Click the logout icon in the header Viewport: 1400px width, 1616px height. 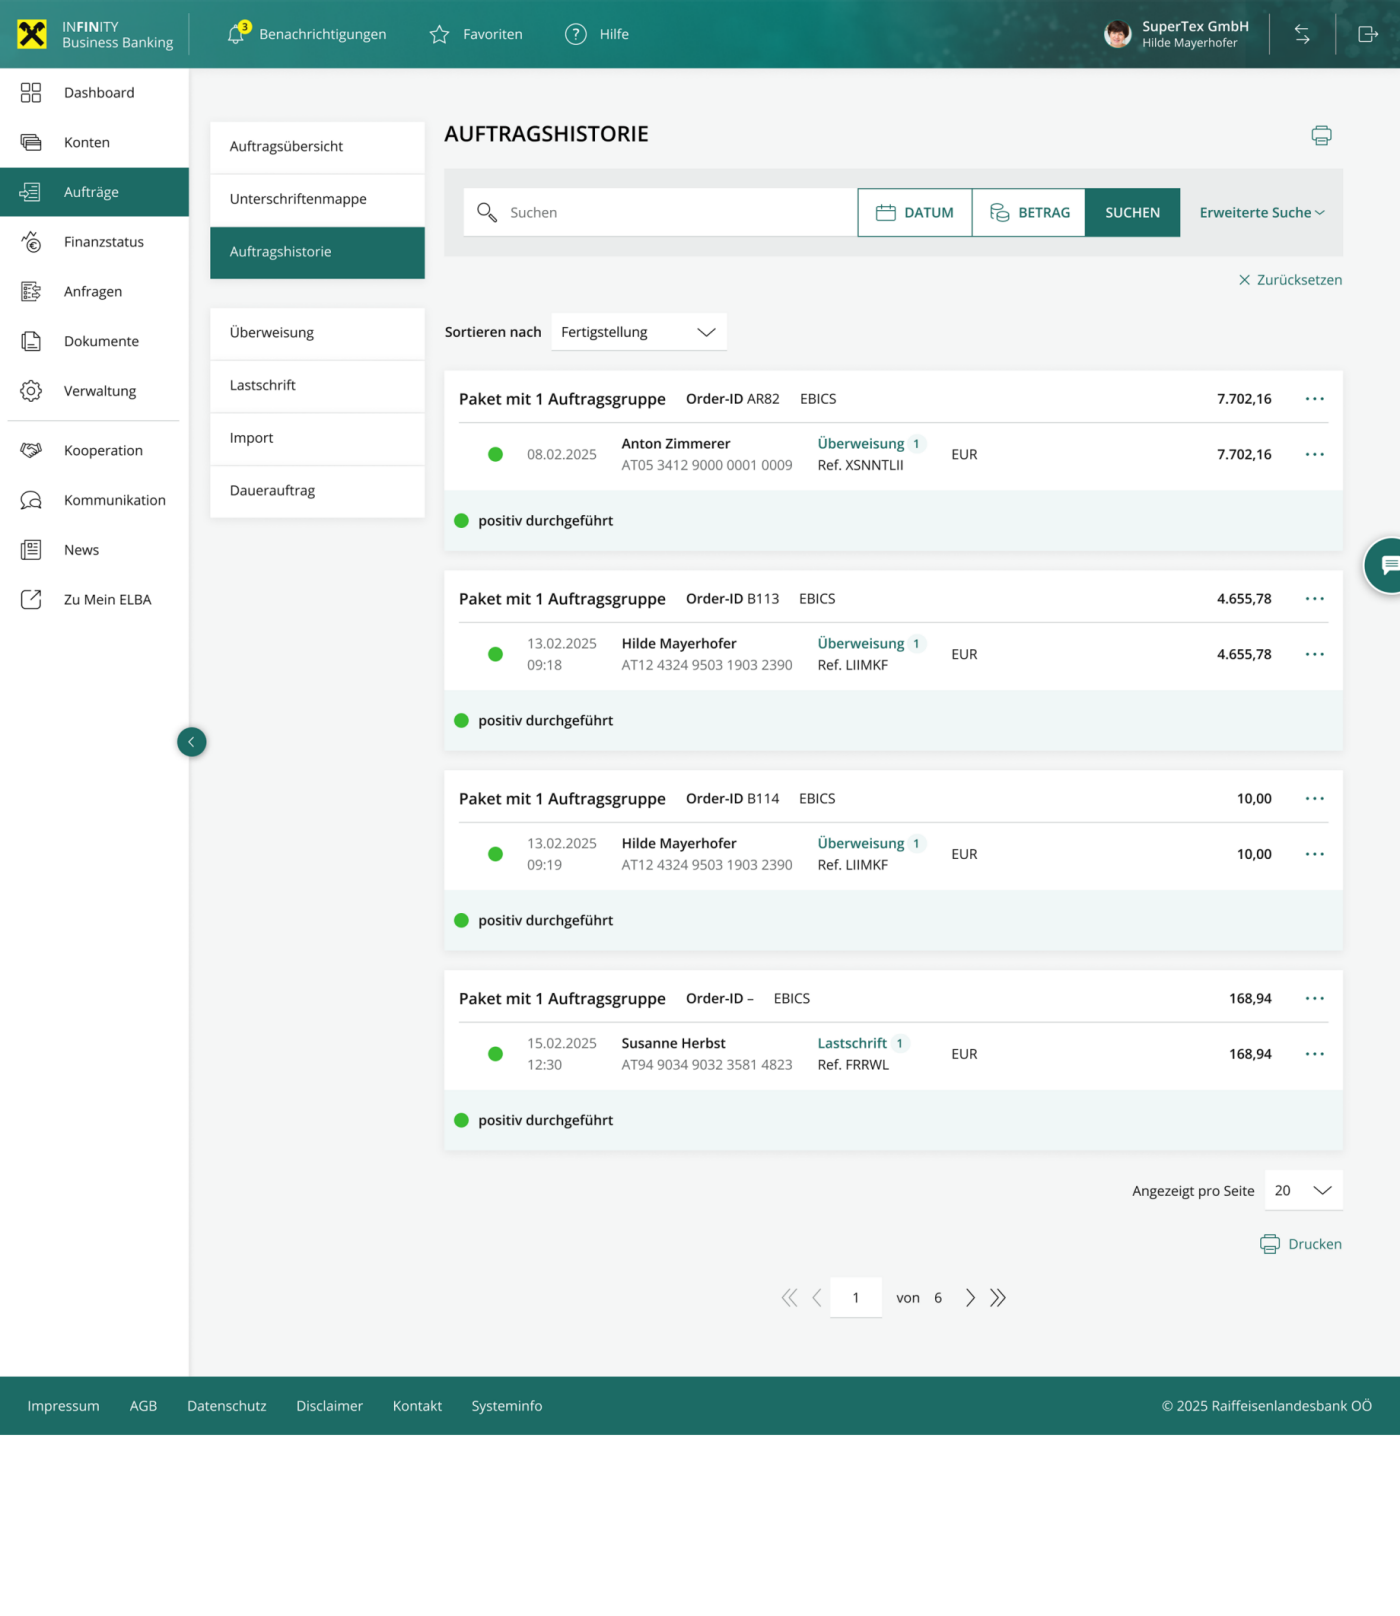click(1367, 34)
